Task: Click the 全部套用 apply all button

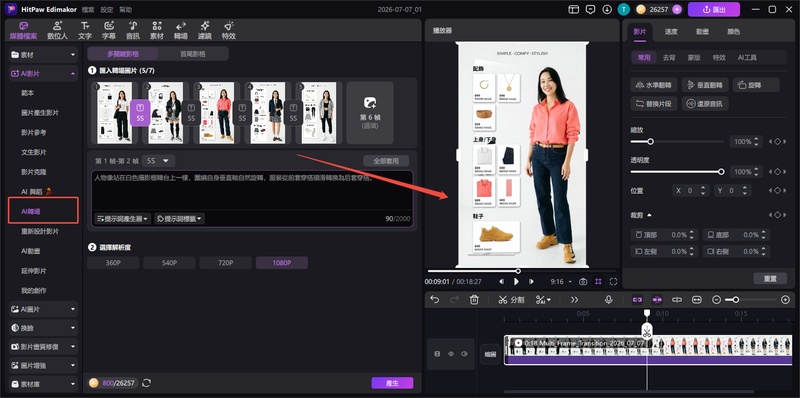Action: (386, 161)
